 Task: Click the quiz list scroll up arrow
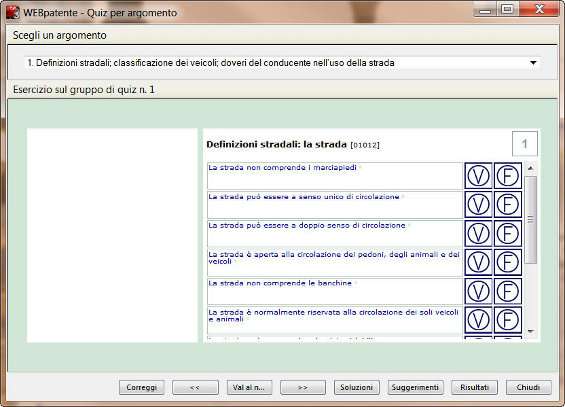530,167
